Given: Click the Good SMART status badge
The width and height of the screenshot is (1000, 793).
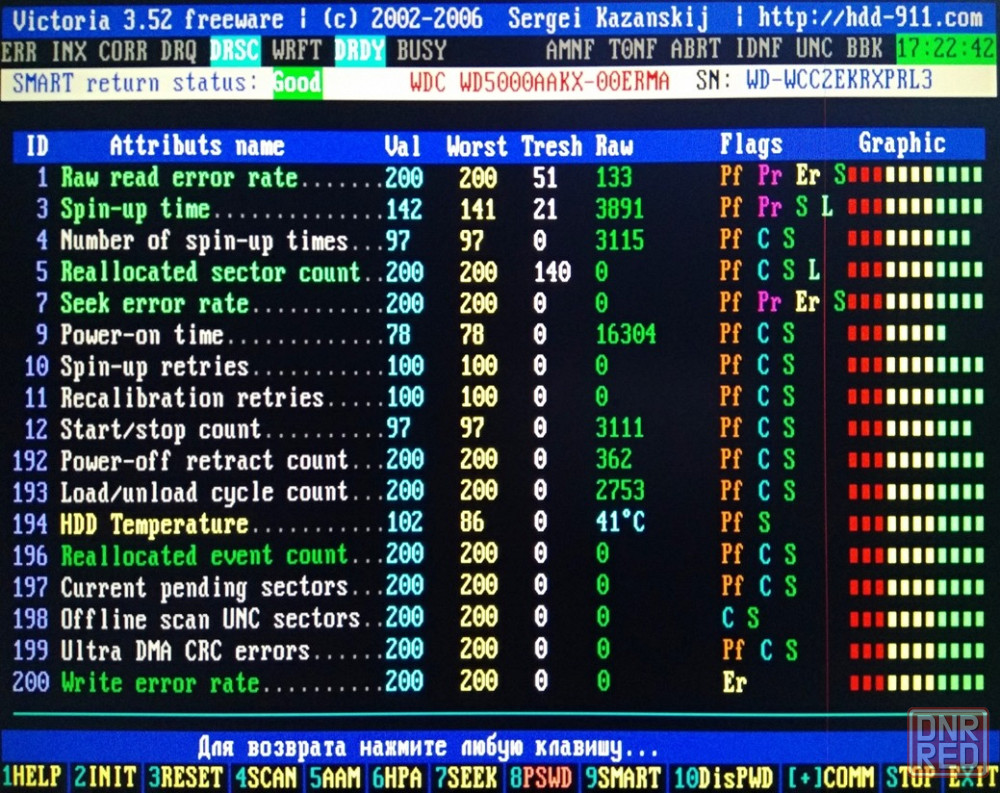Looking at the screenshot, I should (296, 82).
